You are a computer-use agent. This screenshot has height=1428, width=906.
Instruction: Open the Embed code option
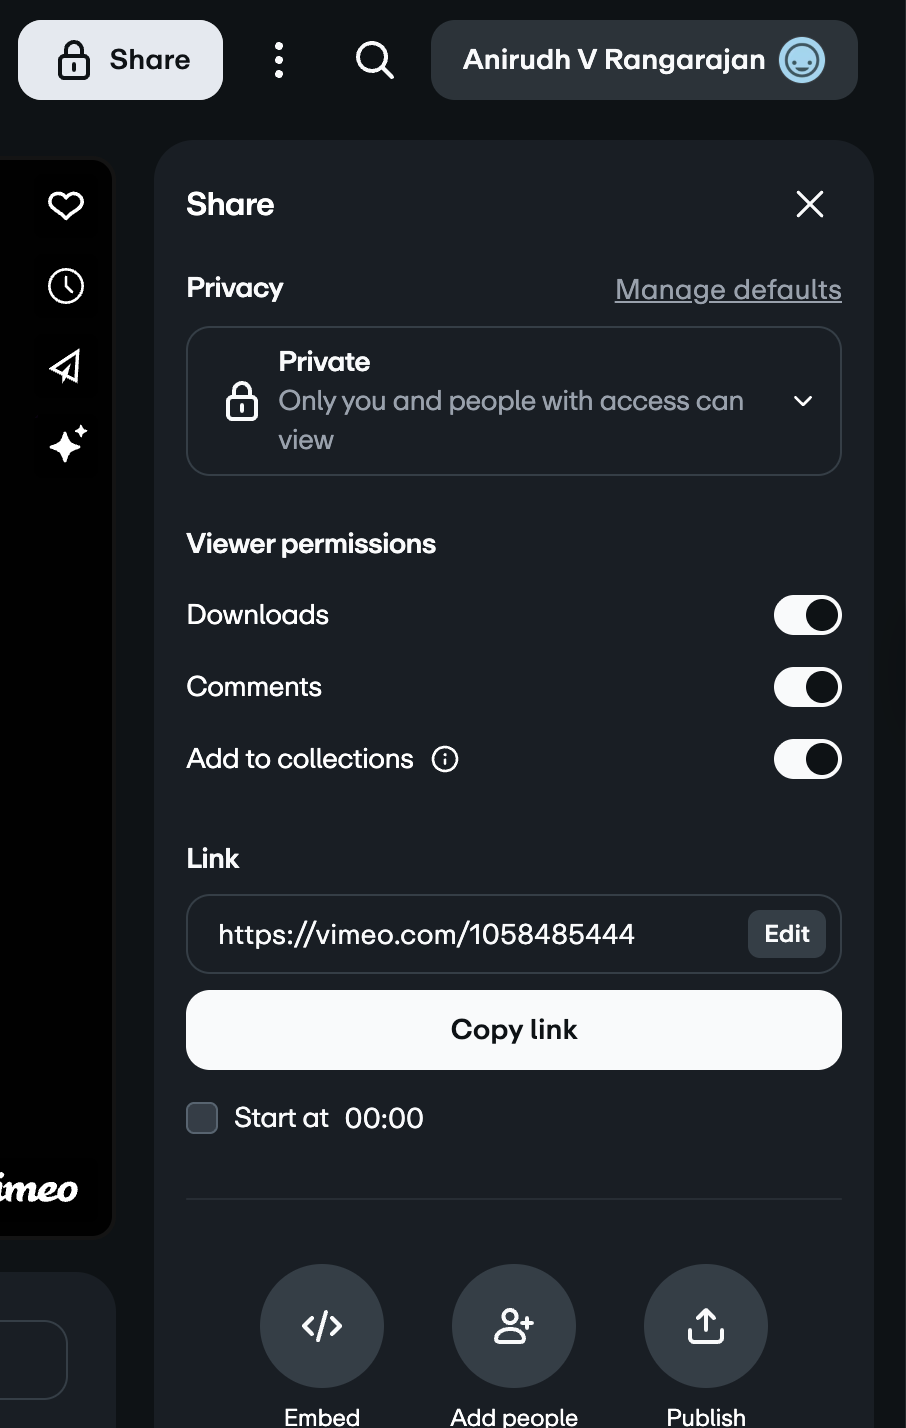(x=321, y=1326)
